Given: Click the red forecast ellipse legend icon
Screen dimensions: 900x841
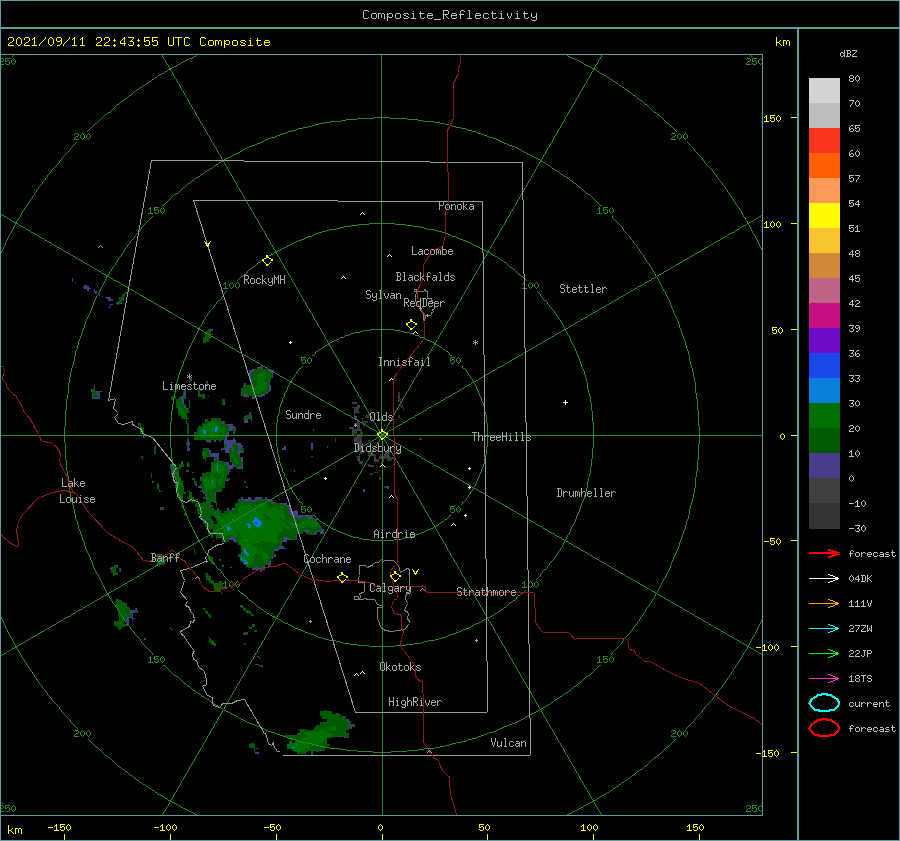Looking at the screenshot, I should [x=824, y=728].
